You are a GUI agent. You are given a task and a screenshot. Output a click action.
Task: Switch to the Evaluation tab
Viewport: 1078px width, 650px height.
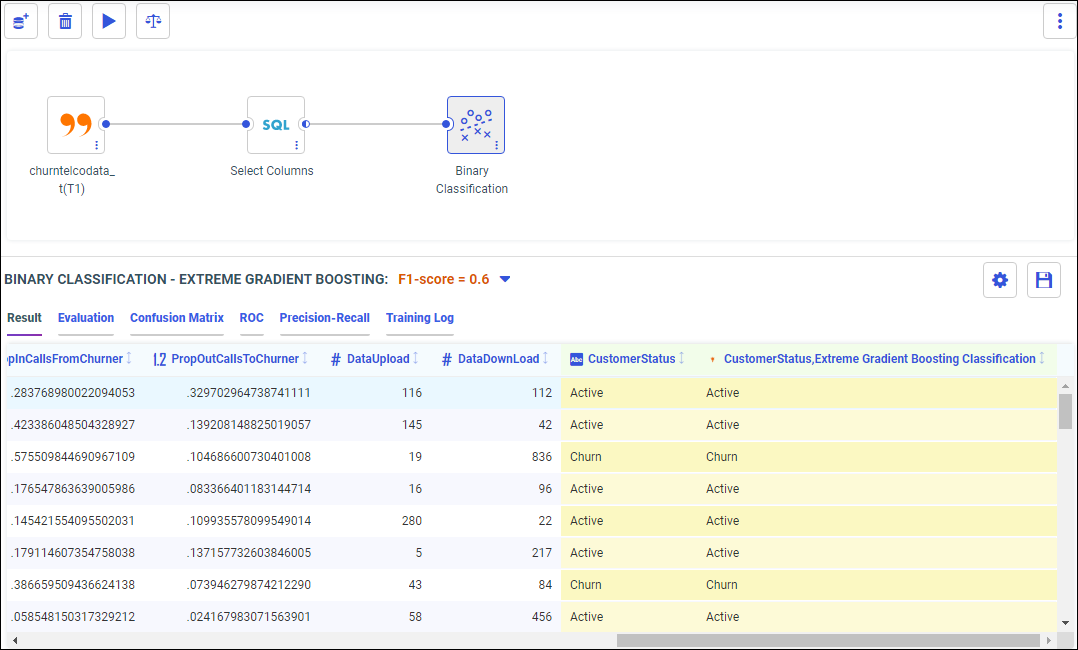[86, 318]
